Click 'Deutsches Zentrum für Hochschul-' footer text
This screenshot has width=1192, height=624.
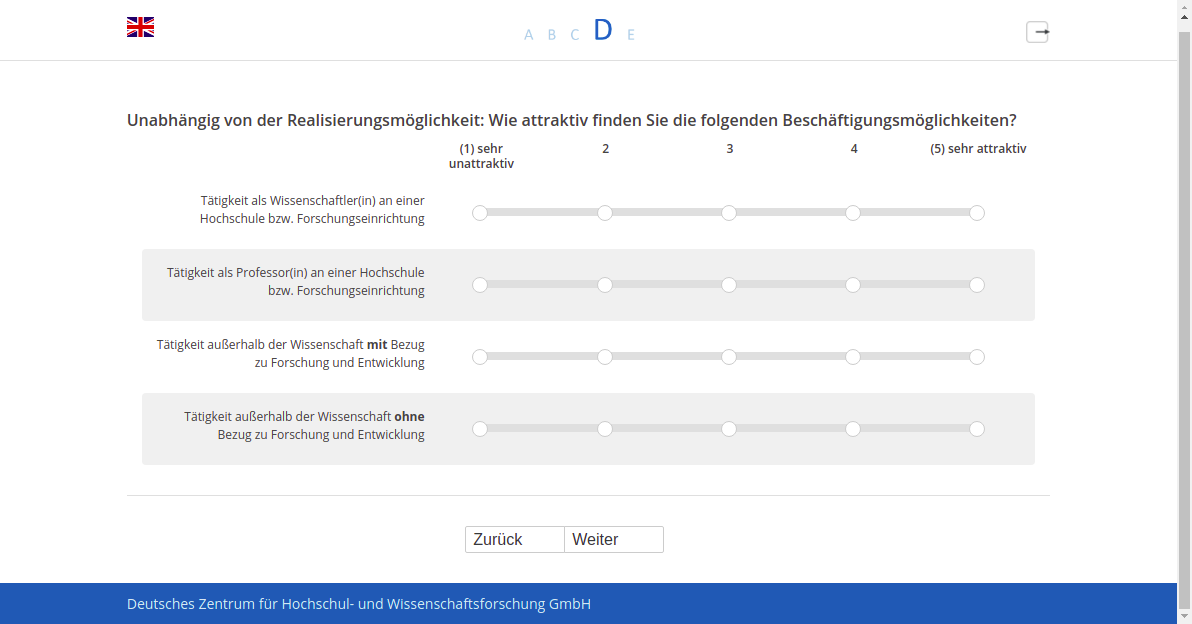(x=359, y=604)
